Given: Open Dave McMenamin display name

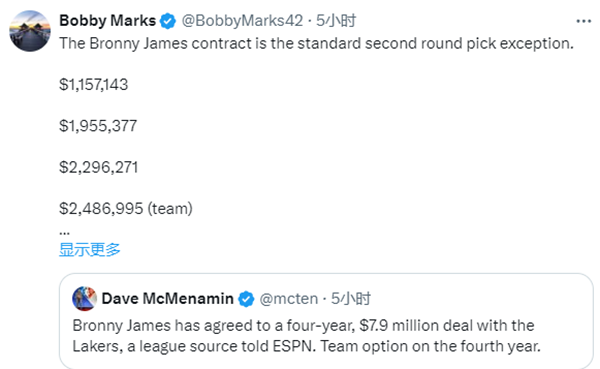Looking at the screenshot, I should pyautogui.click(x=168, y=299).
